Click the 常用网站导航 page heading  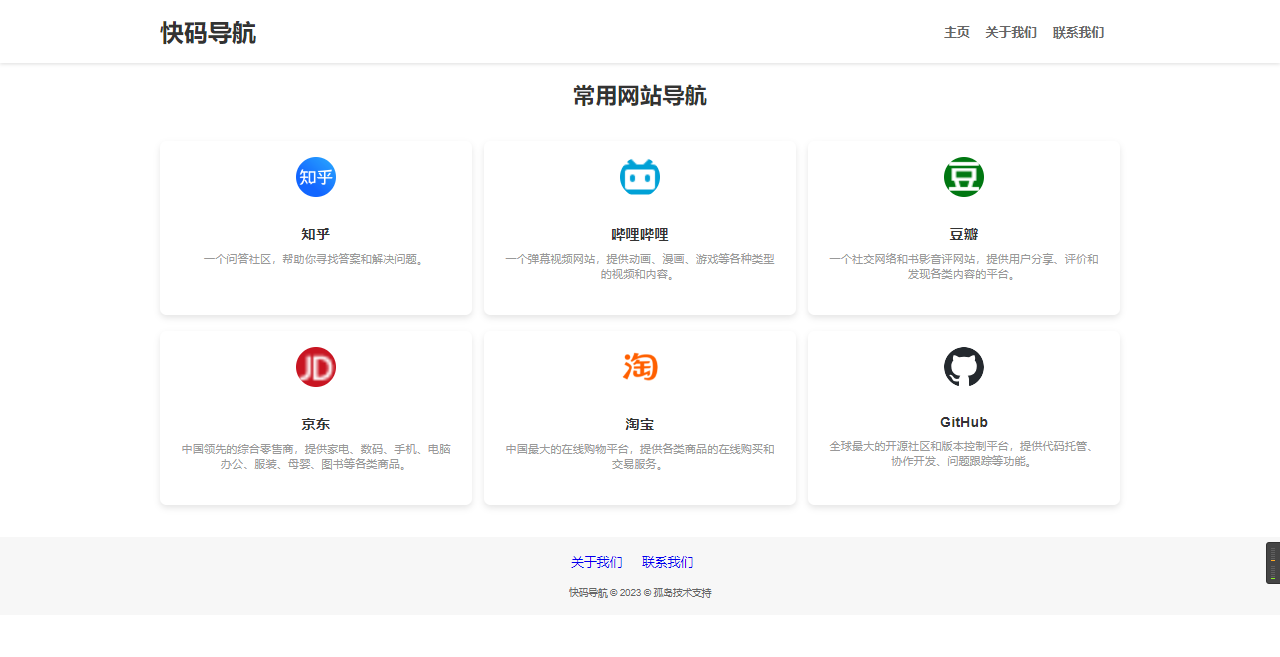[640, 96]
